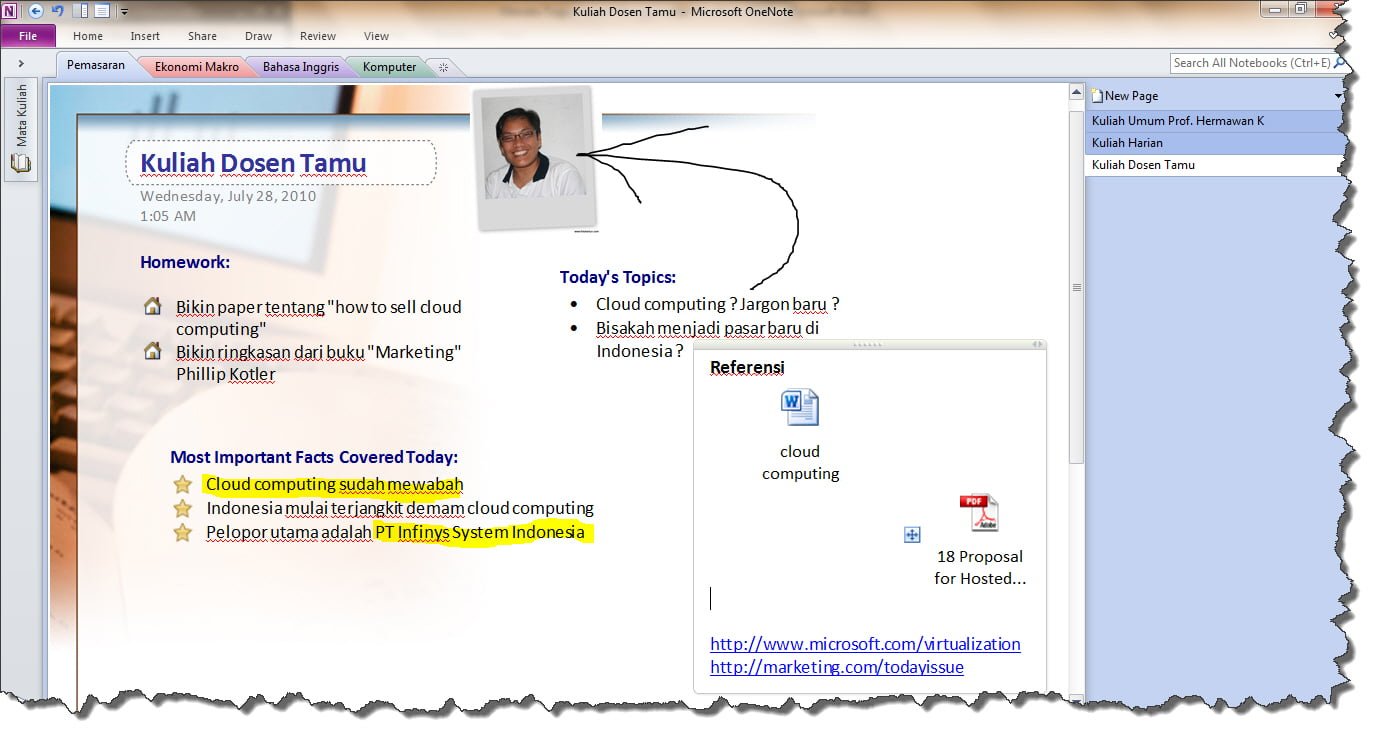Open the Home ribbon tab

[x=88, y=36]
